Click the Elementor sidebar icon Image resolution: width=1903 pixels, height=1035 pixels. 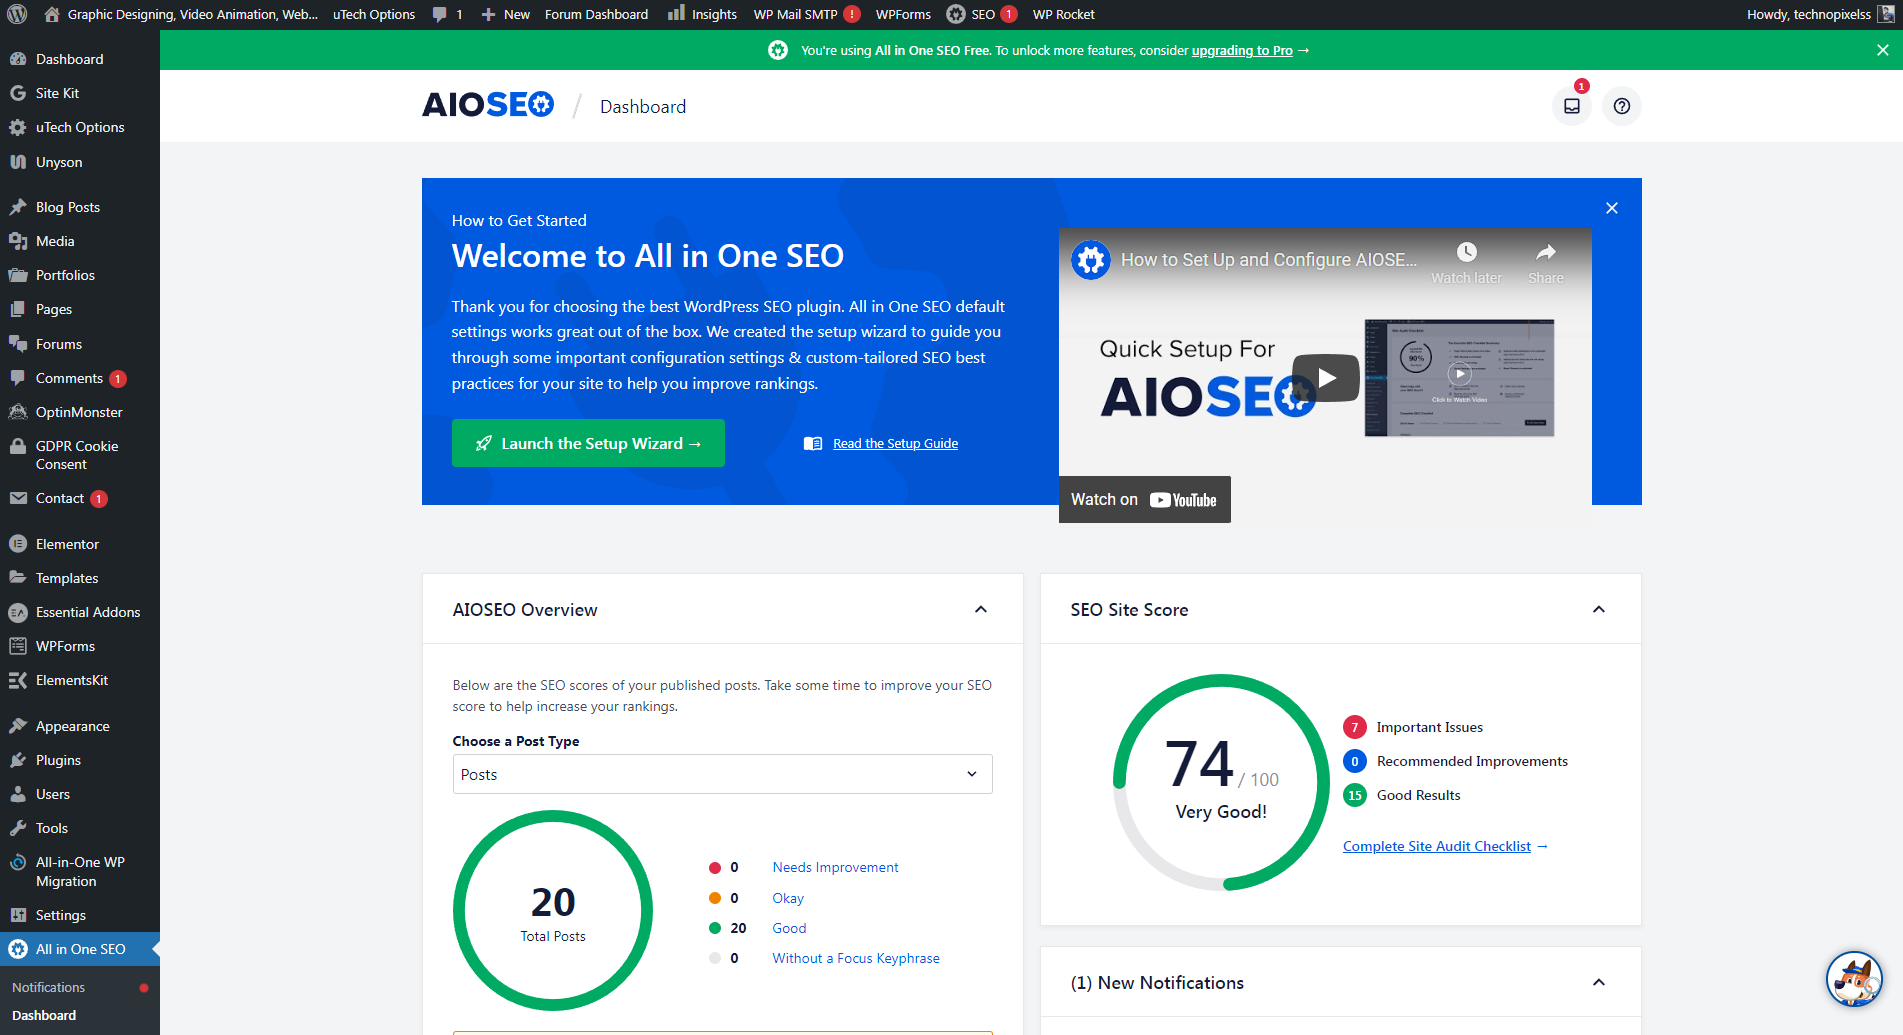point(18,544)
